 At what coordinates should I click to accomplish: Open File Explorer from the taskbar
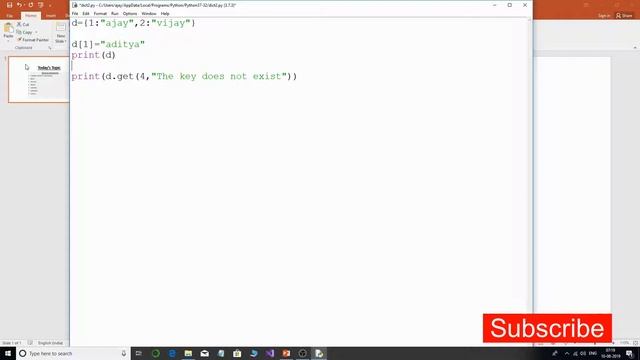click(188, 353)
